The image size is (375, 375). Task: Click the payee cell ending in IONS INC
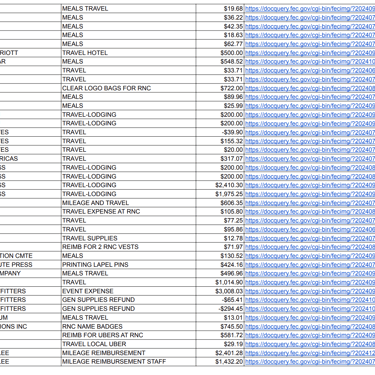click(31, 327)
